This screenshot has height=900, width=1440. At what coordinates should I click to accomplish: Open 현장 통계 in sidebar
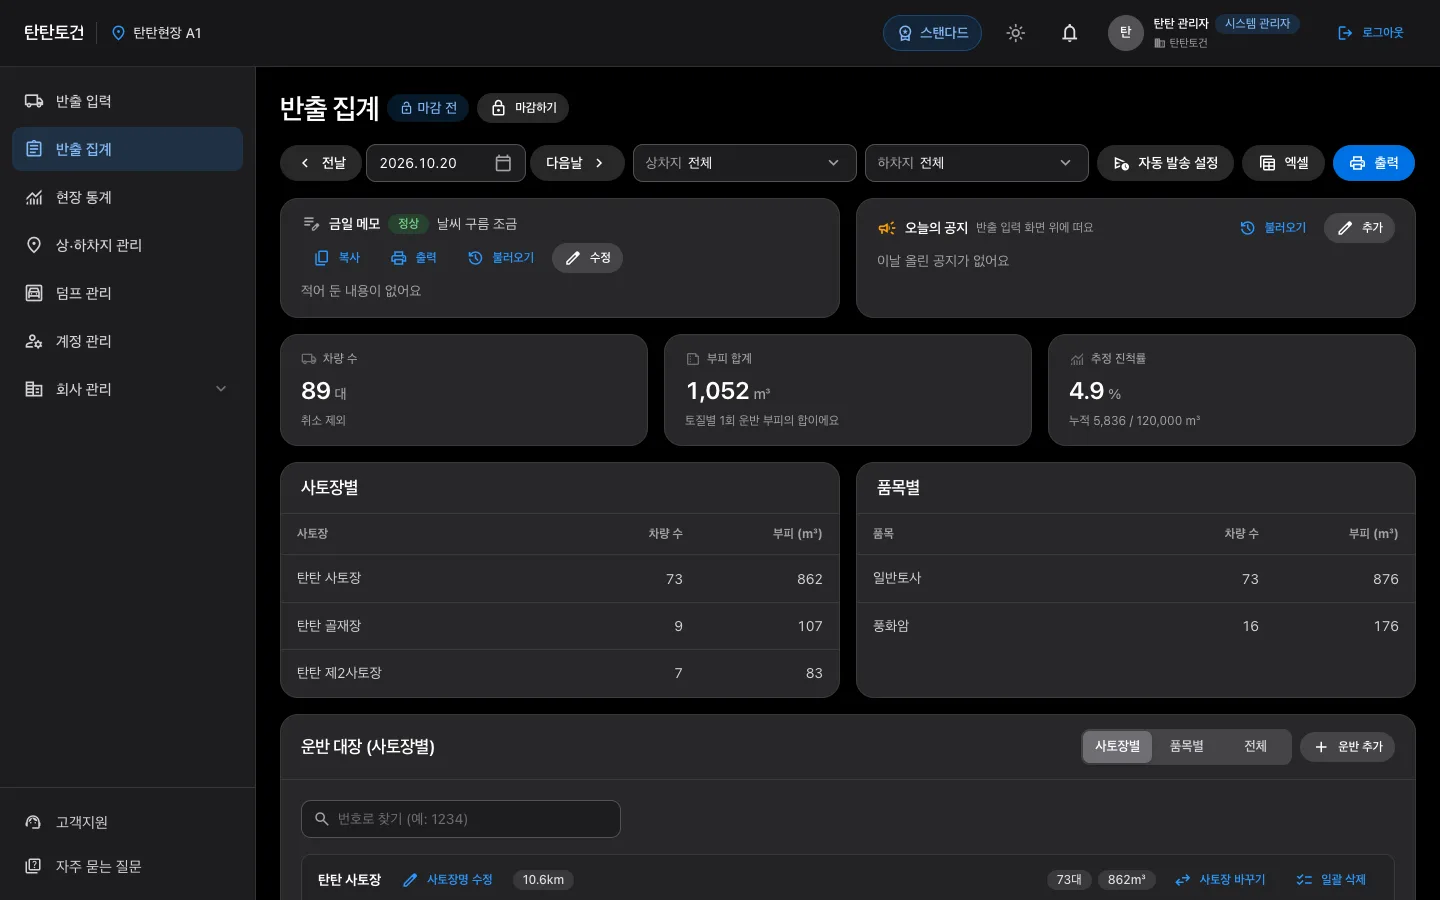point(127,197)
